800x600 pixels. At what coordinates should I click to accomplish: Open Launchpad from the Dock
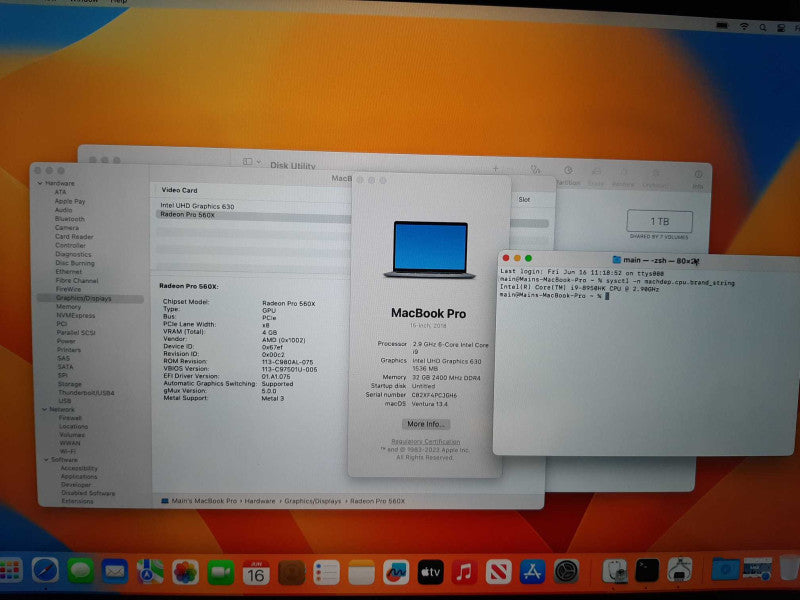coord(11,570)
